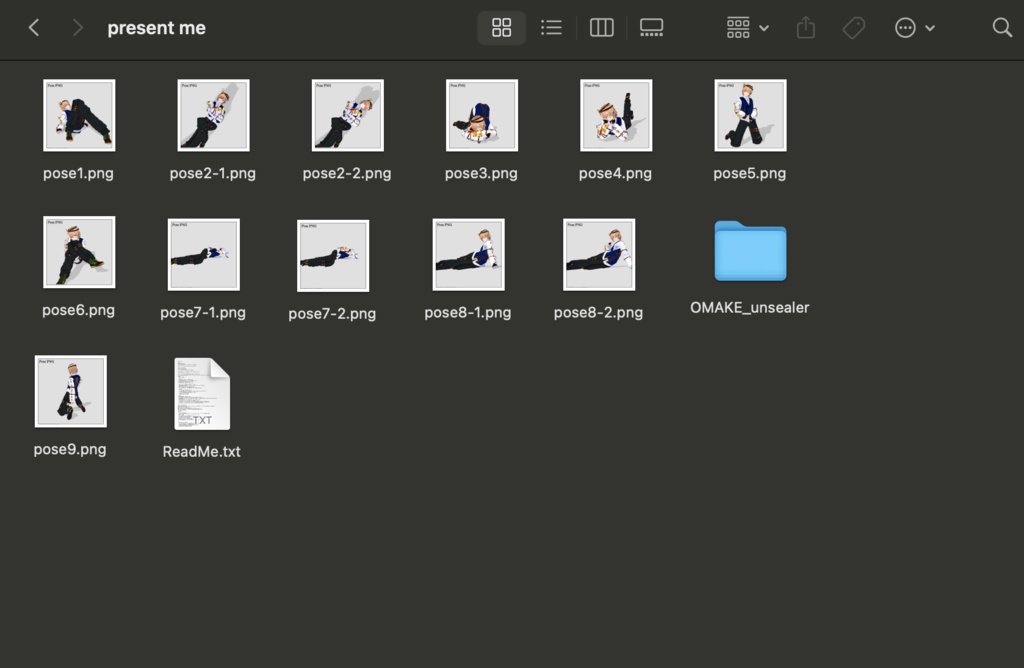
Task: Click the "pose5.png" file name
Action: 750,173
